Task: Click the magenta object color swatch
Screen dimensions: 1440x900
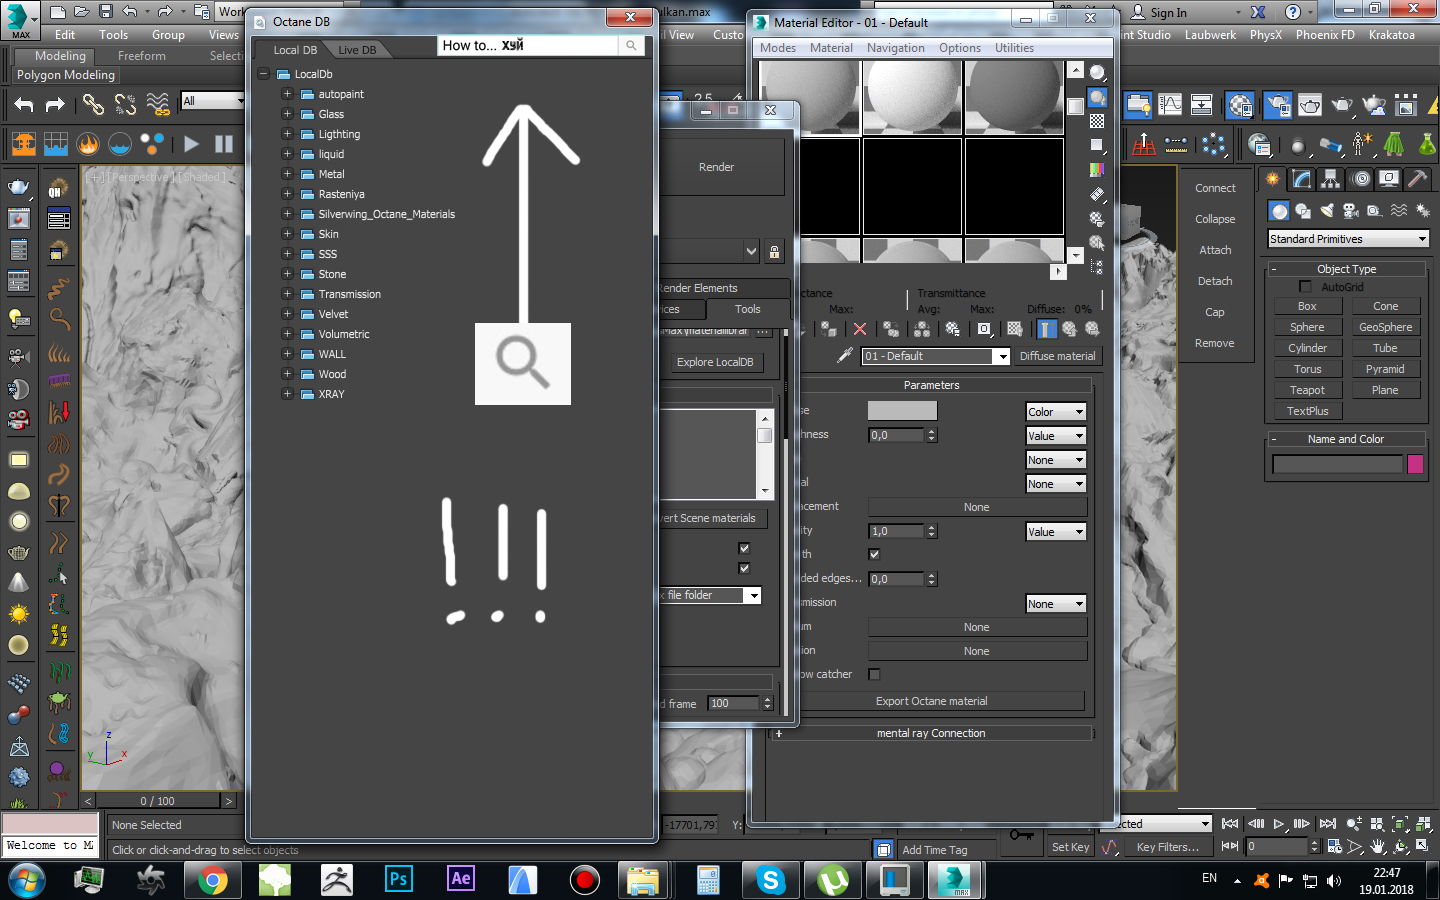Action: point(1415,464)
